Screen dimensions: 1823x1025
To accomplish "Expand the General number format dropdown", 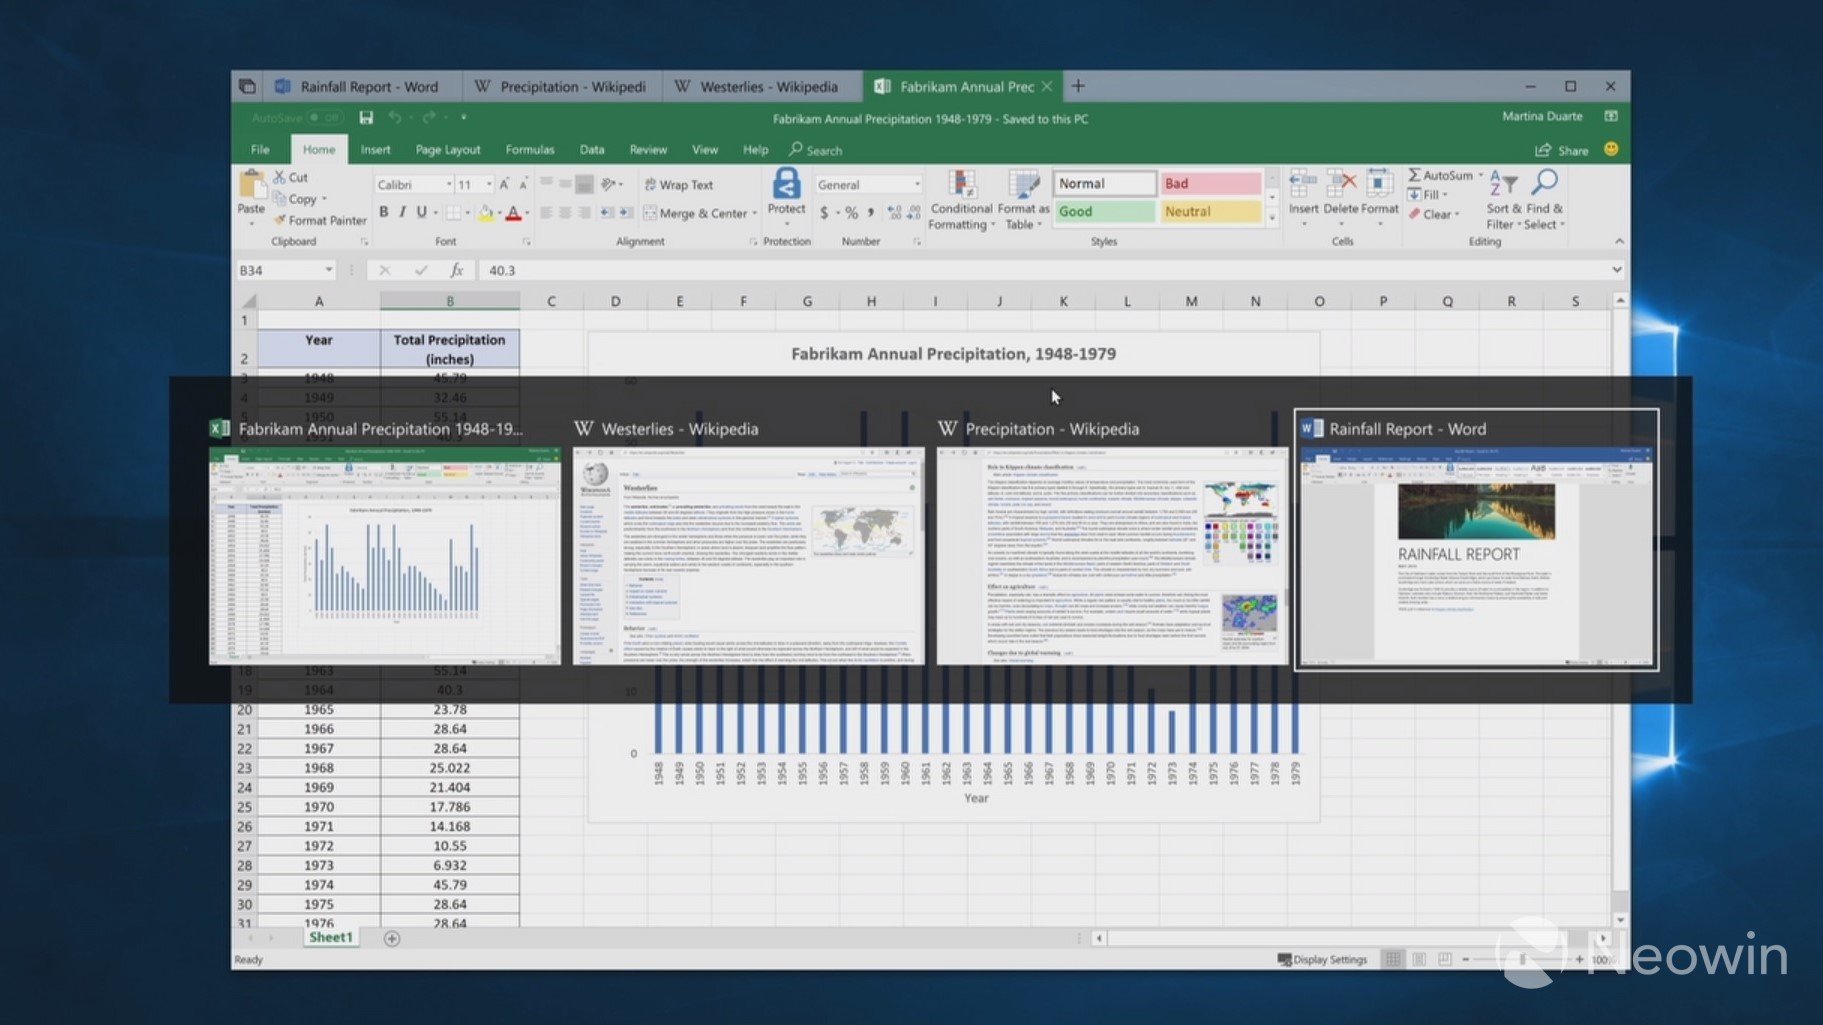I will [916, 185].
